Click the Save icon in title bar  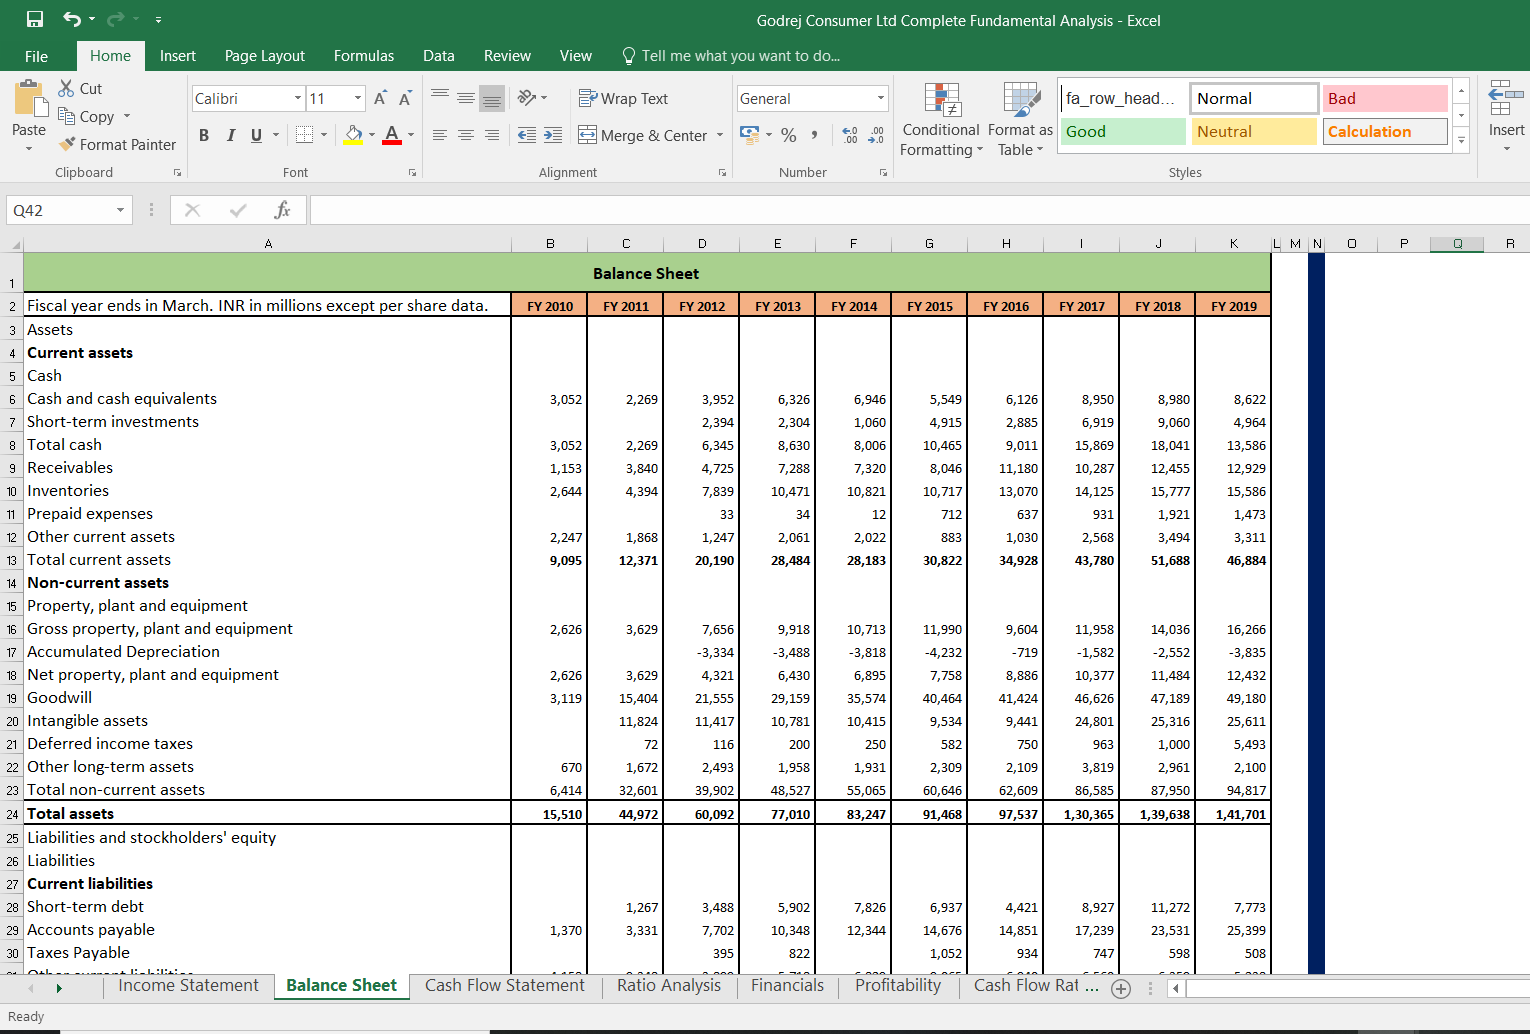35,19
